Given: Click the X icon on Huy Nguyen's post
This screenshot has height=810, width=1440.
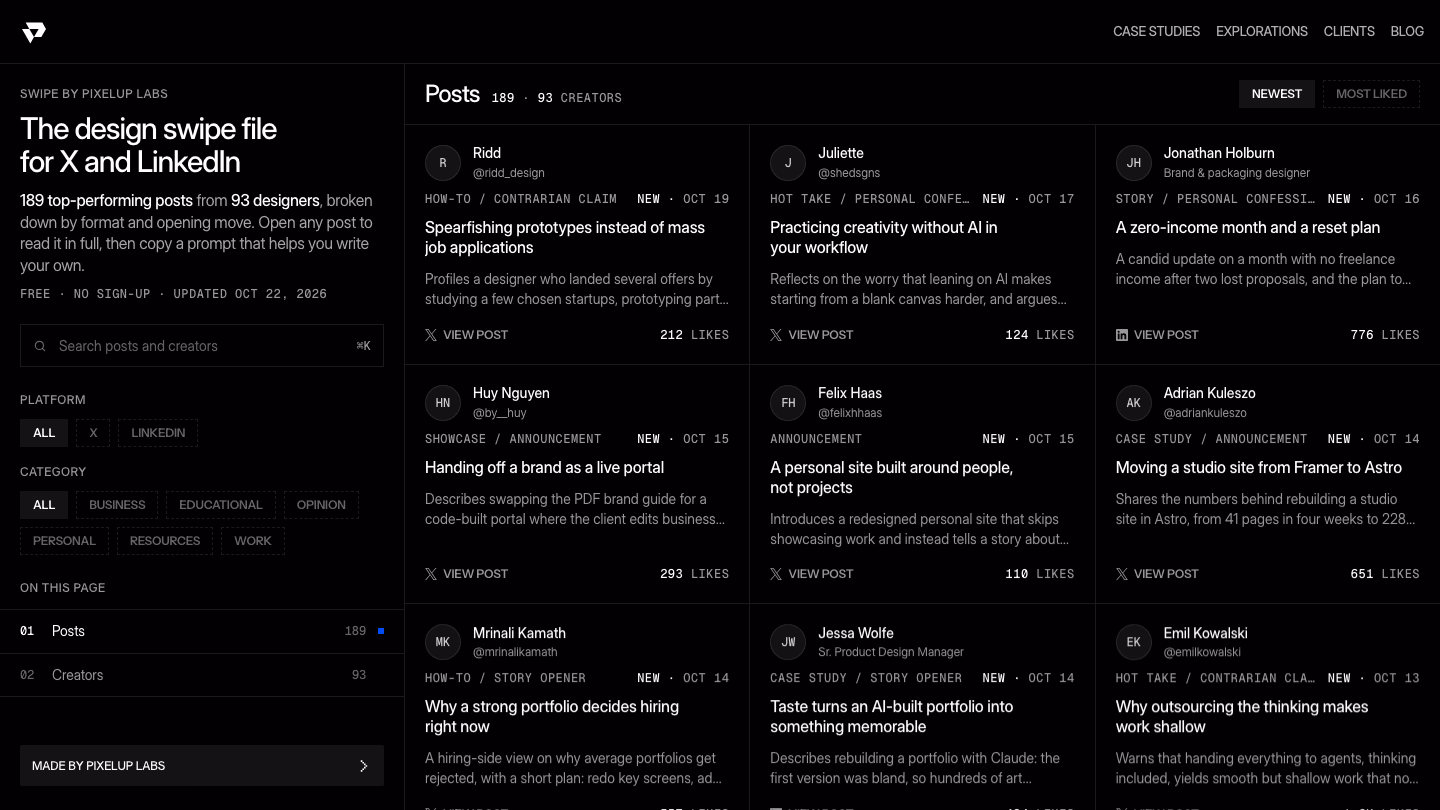Looking at the screenshot, I should click(431, 574).
